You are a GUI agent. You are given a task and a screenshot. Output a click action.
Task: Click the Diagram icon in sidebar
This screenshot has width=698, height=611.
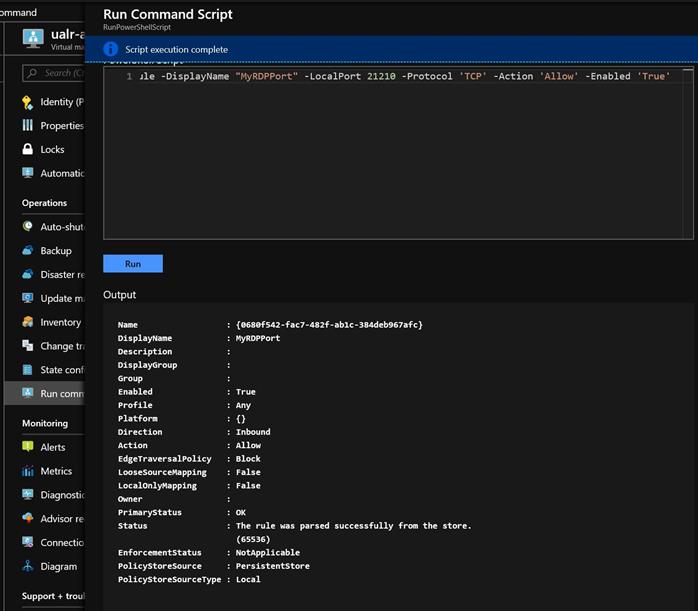coord(28,566)
